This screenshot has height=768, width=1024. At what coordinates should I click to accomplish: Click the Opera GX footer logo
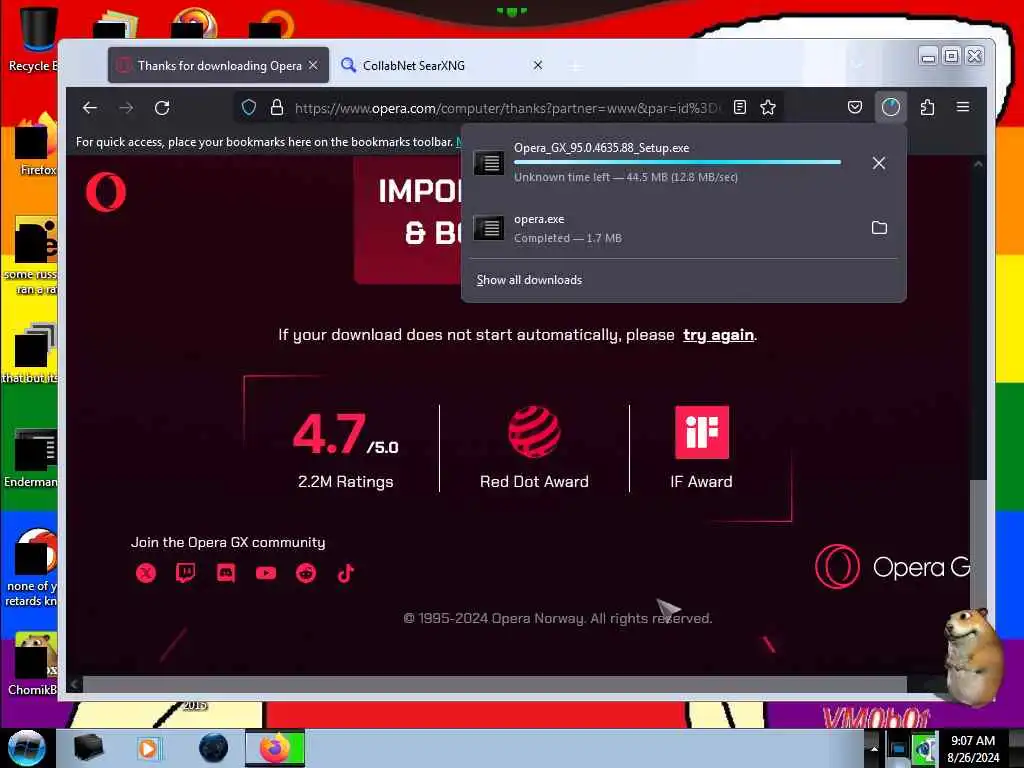(x=892, y=567)
